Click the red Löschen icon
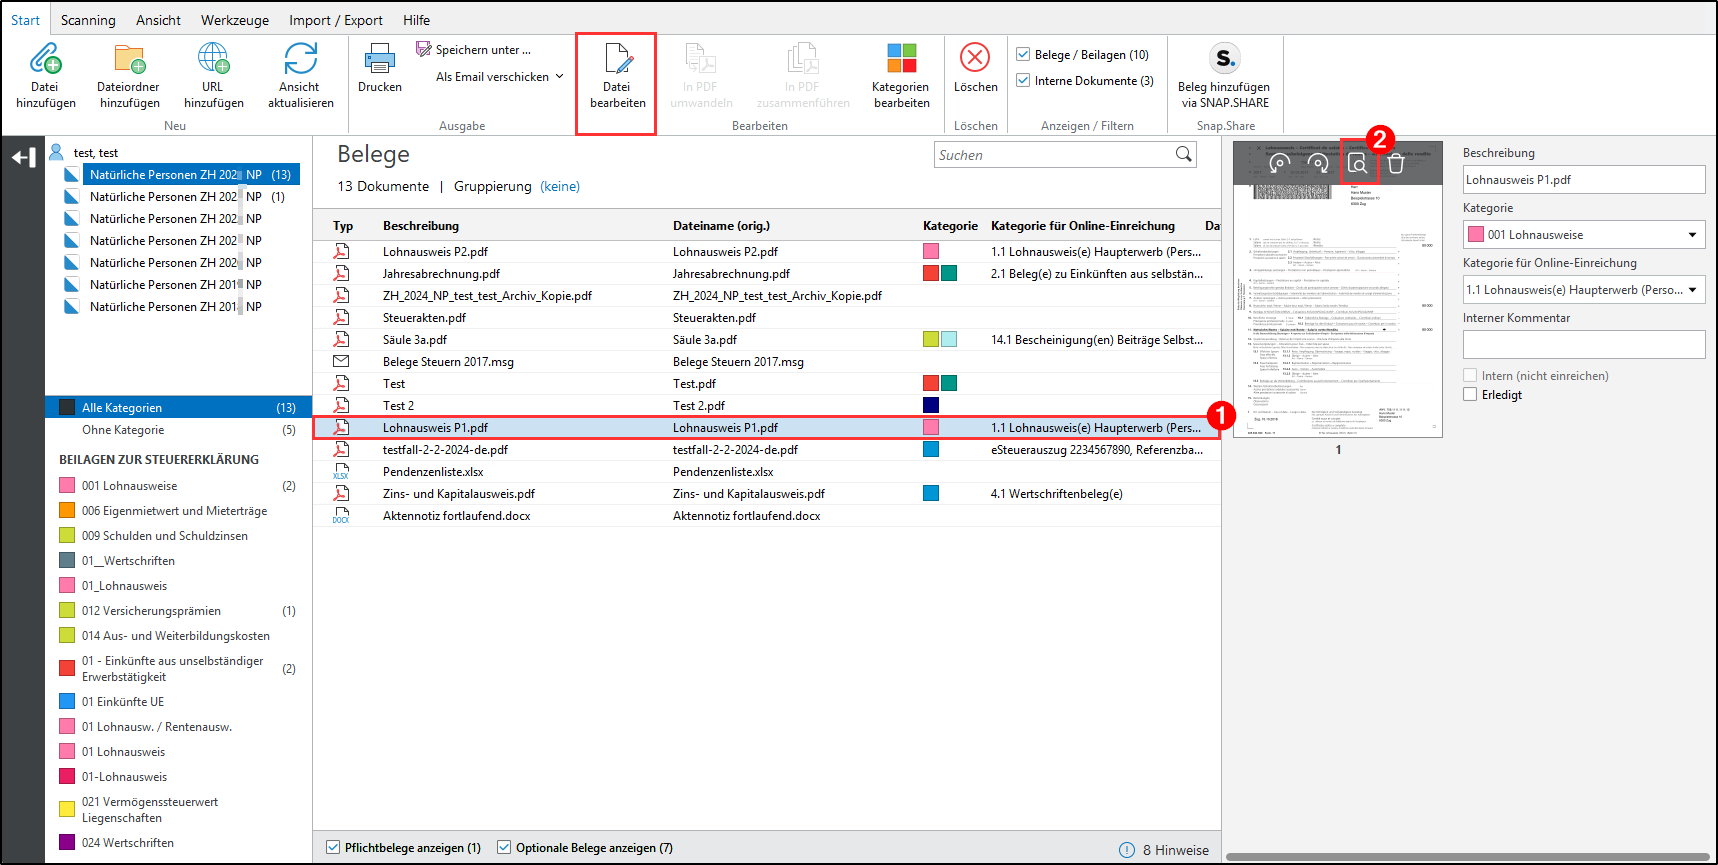Screen dimensions: 1718x865 975,57
